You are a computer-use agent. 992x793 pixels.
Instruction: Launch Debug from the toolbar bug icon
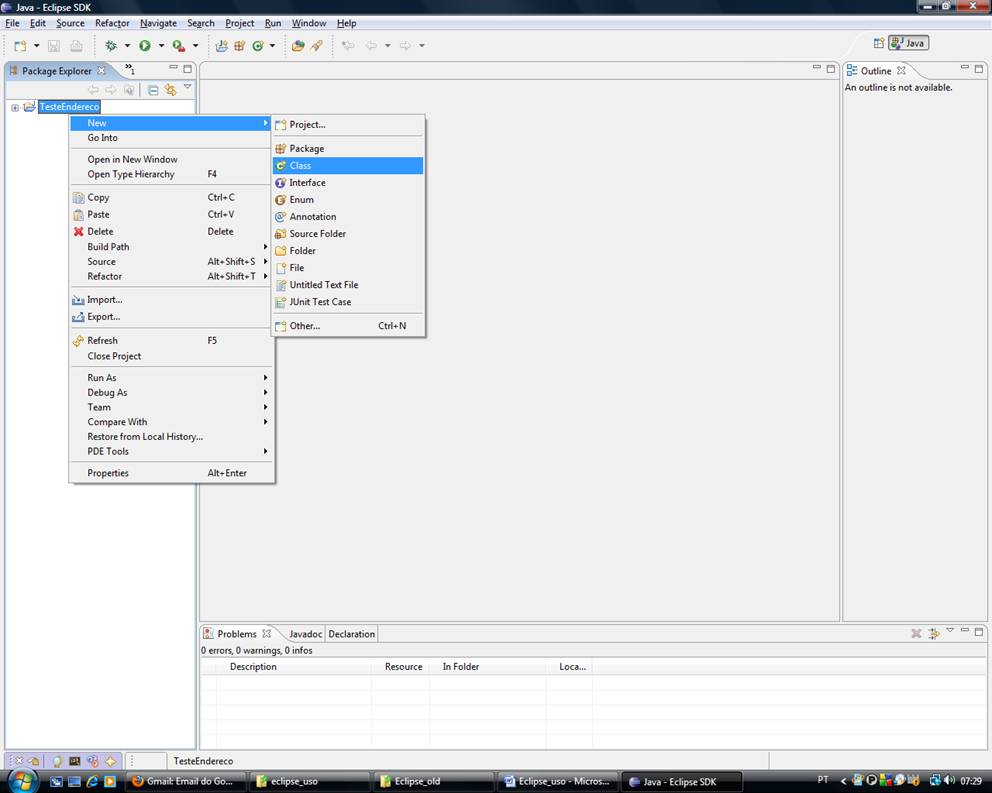pos(111,46)
